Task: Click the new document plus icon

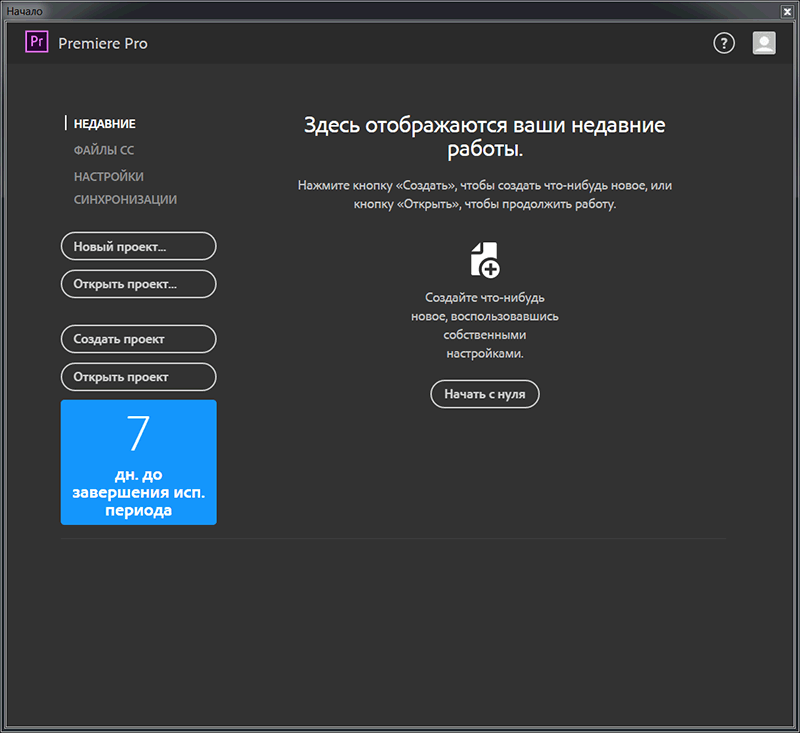Action: click(485, 260)
